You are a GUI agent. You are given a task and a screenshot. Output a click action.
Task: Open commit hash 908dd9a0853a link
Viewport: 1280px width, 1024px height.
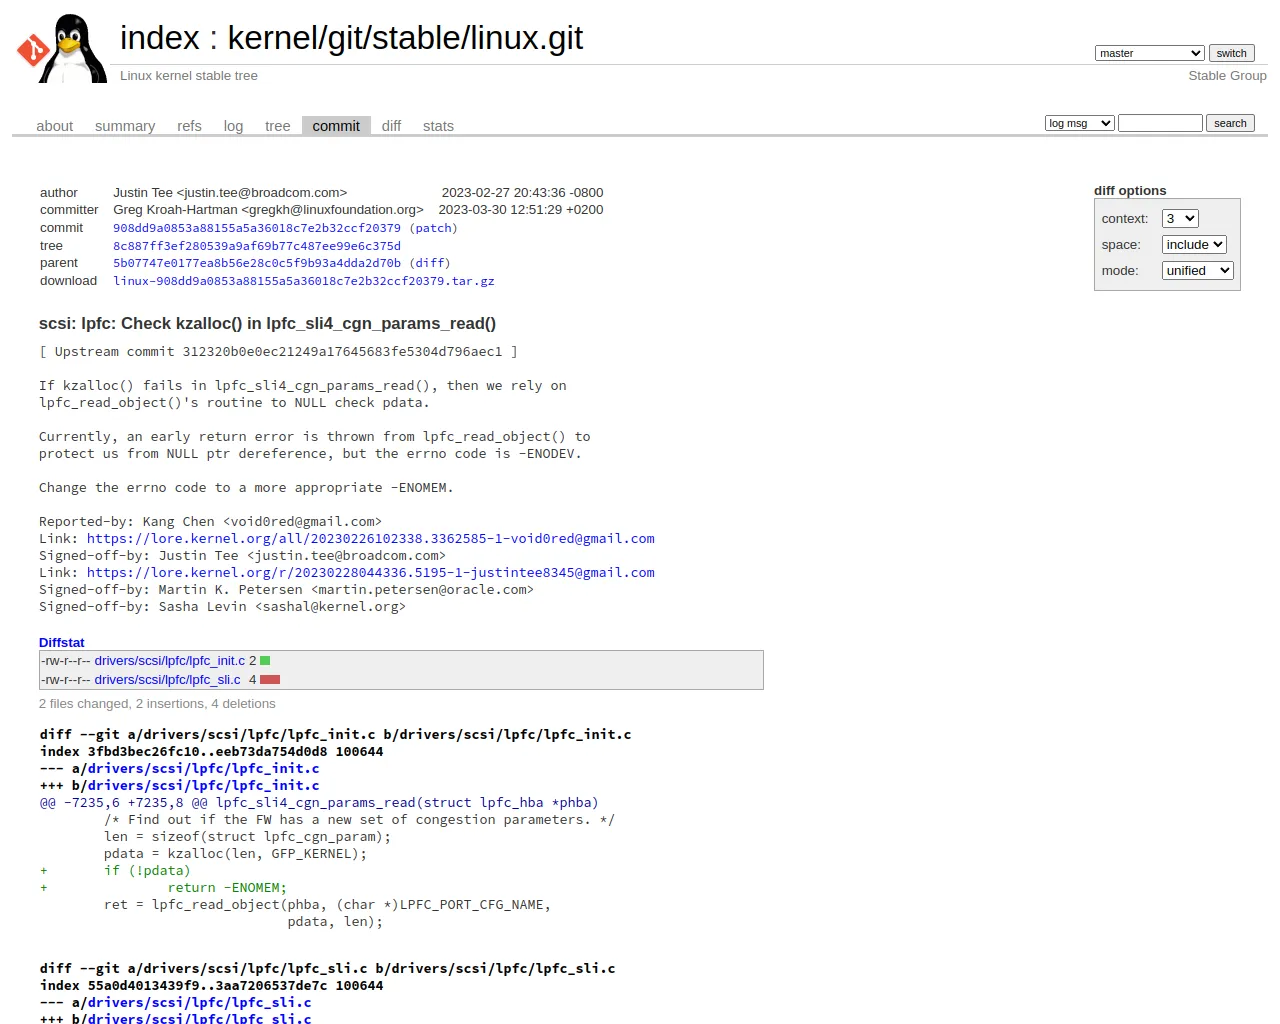257,228
